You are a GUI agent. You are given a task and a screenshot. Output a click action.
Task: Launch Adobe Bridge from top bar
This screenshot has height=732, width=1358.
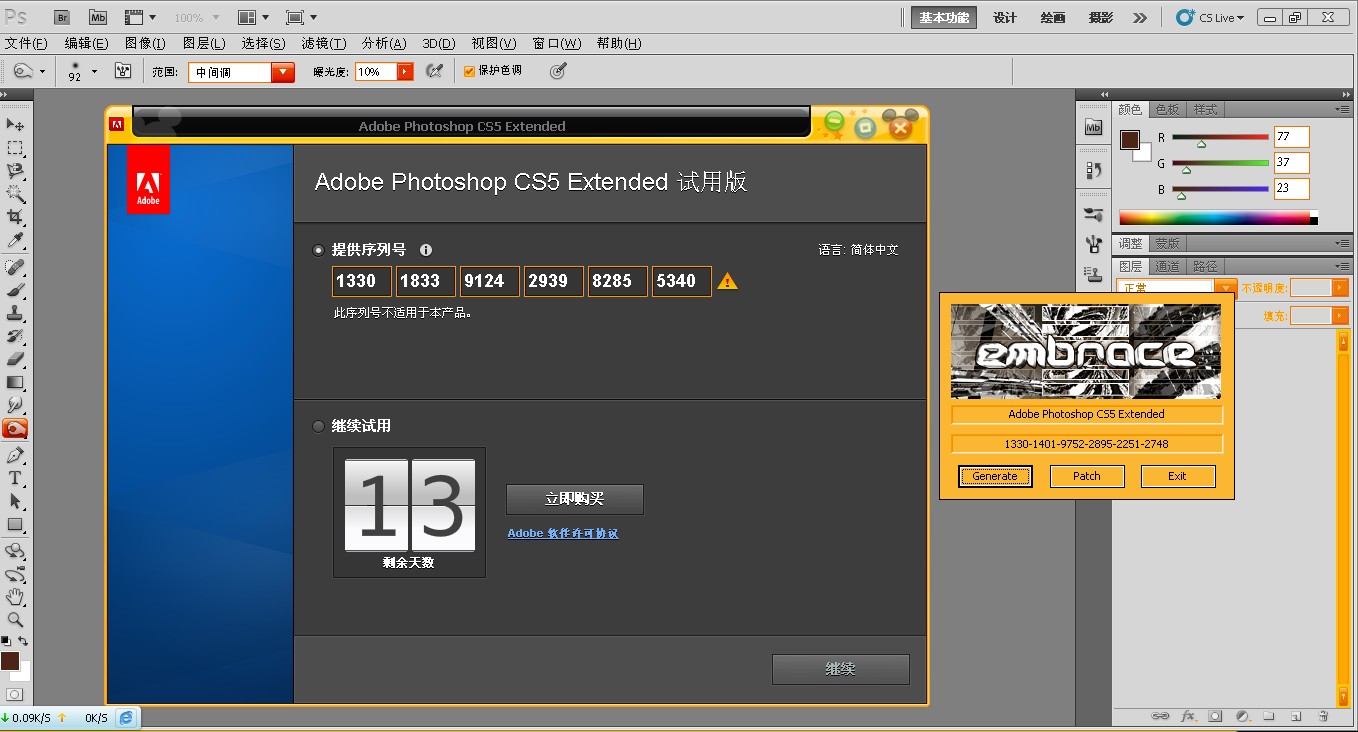[x=62, y=17]
